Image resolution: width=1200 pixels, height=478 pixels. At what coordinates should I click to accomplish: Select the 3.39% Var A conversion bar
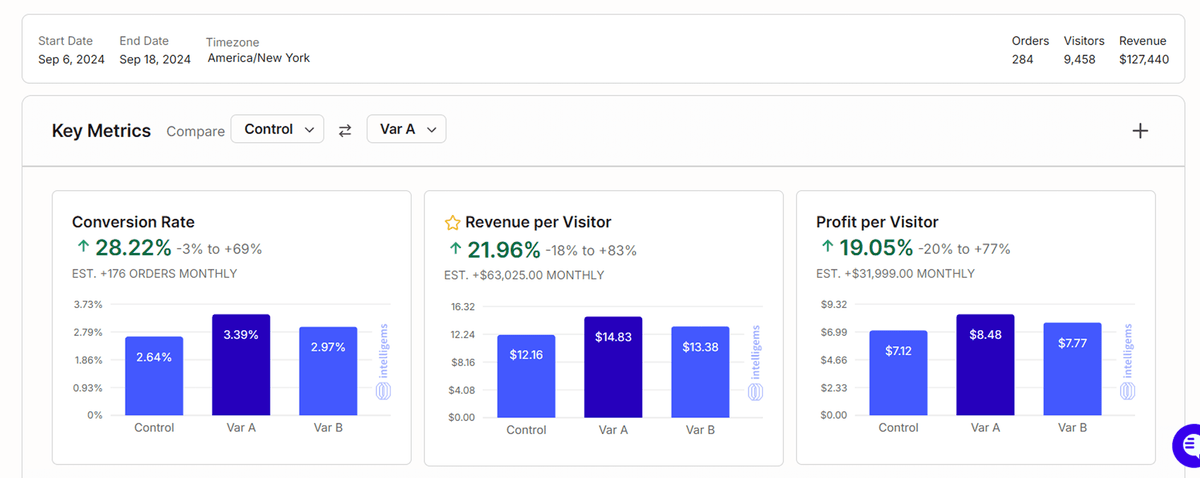(x=240, y=365)
